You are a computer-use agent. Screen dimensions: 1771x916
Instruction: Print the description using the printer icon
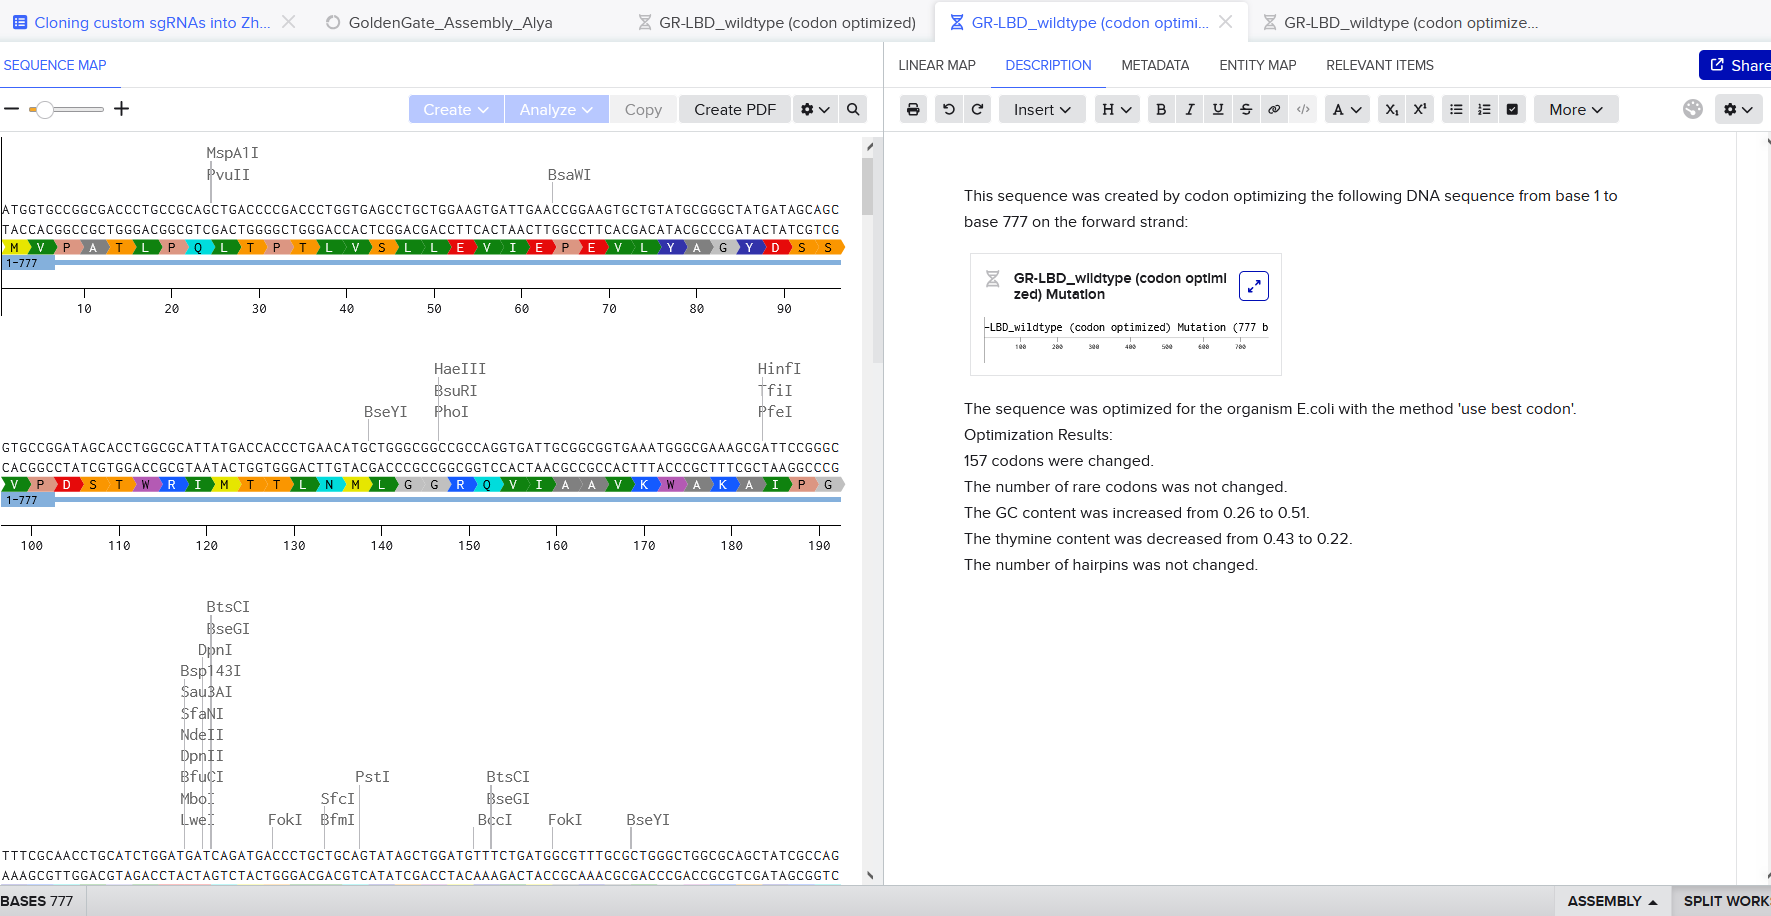tap(913, 110)
